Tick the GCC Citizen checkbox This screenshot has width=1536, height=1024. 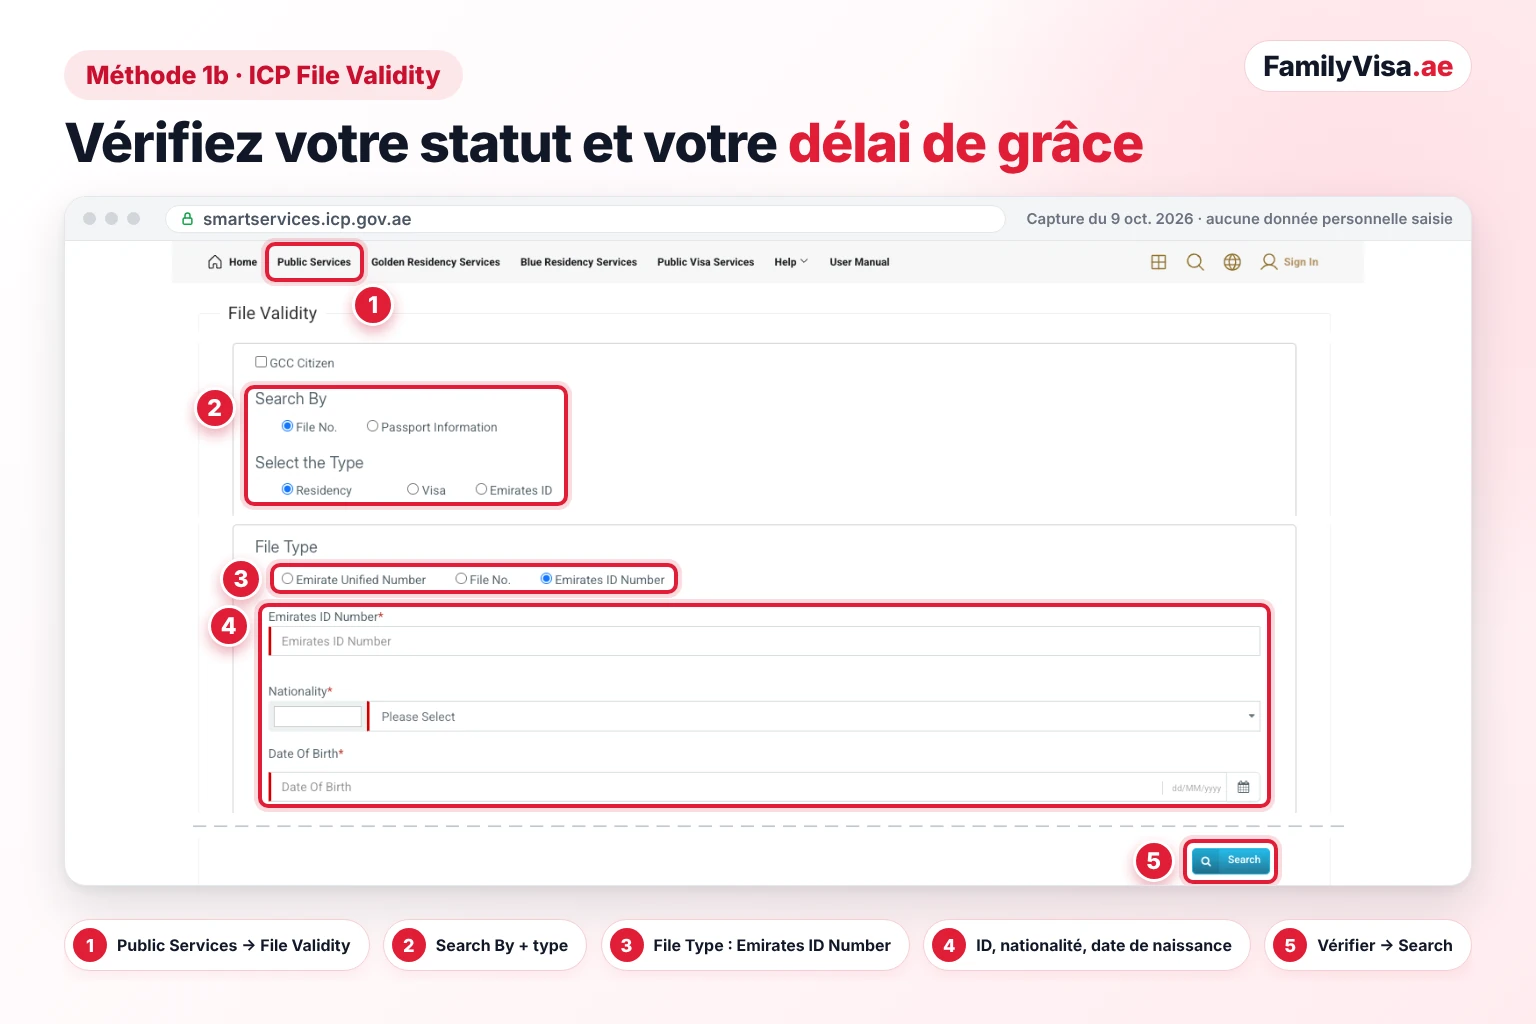261,362
